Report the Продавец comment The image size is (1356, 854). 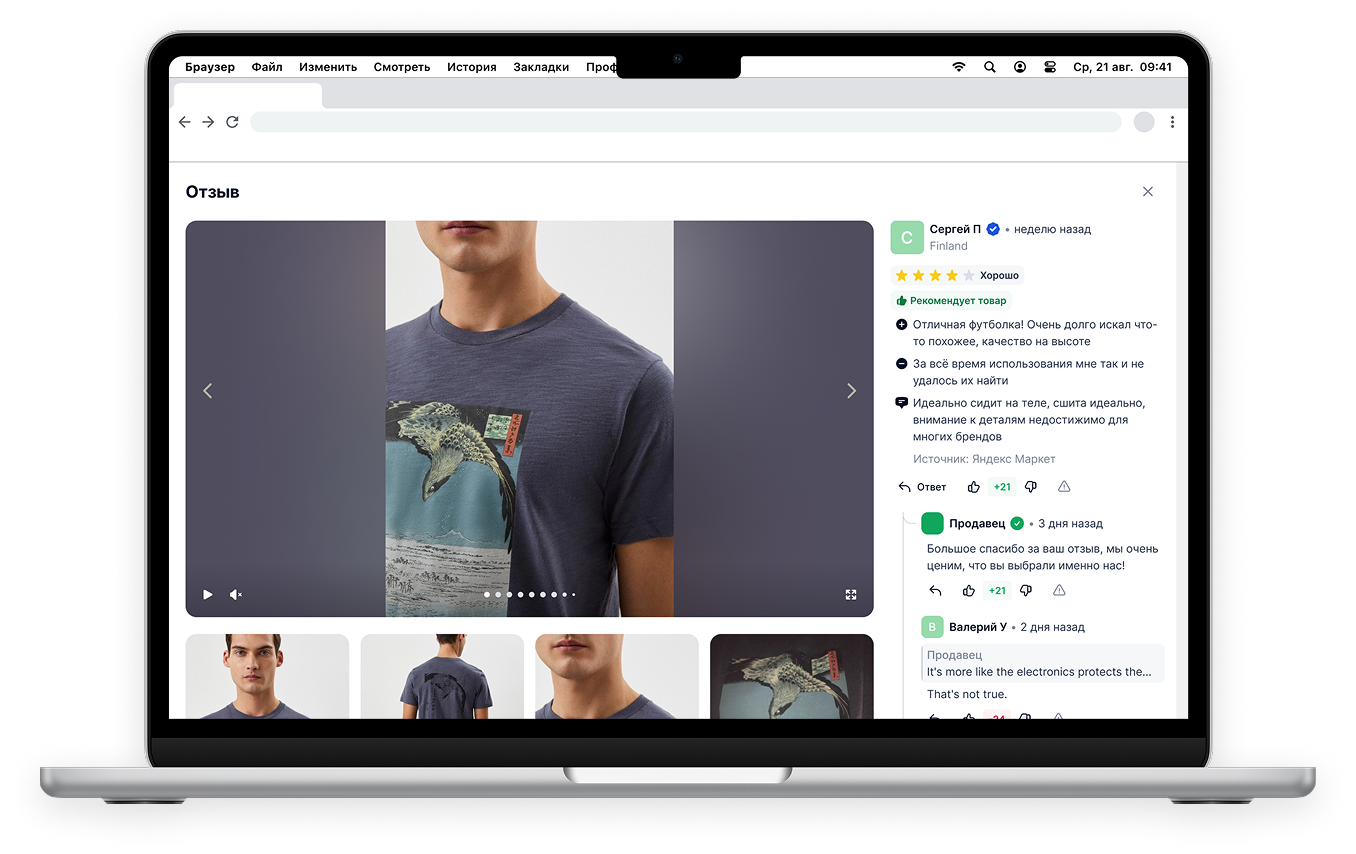tap(1059, 591)
